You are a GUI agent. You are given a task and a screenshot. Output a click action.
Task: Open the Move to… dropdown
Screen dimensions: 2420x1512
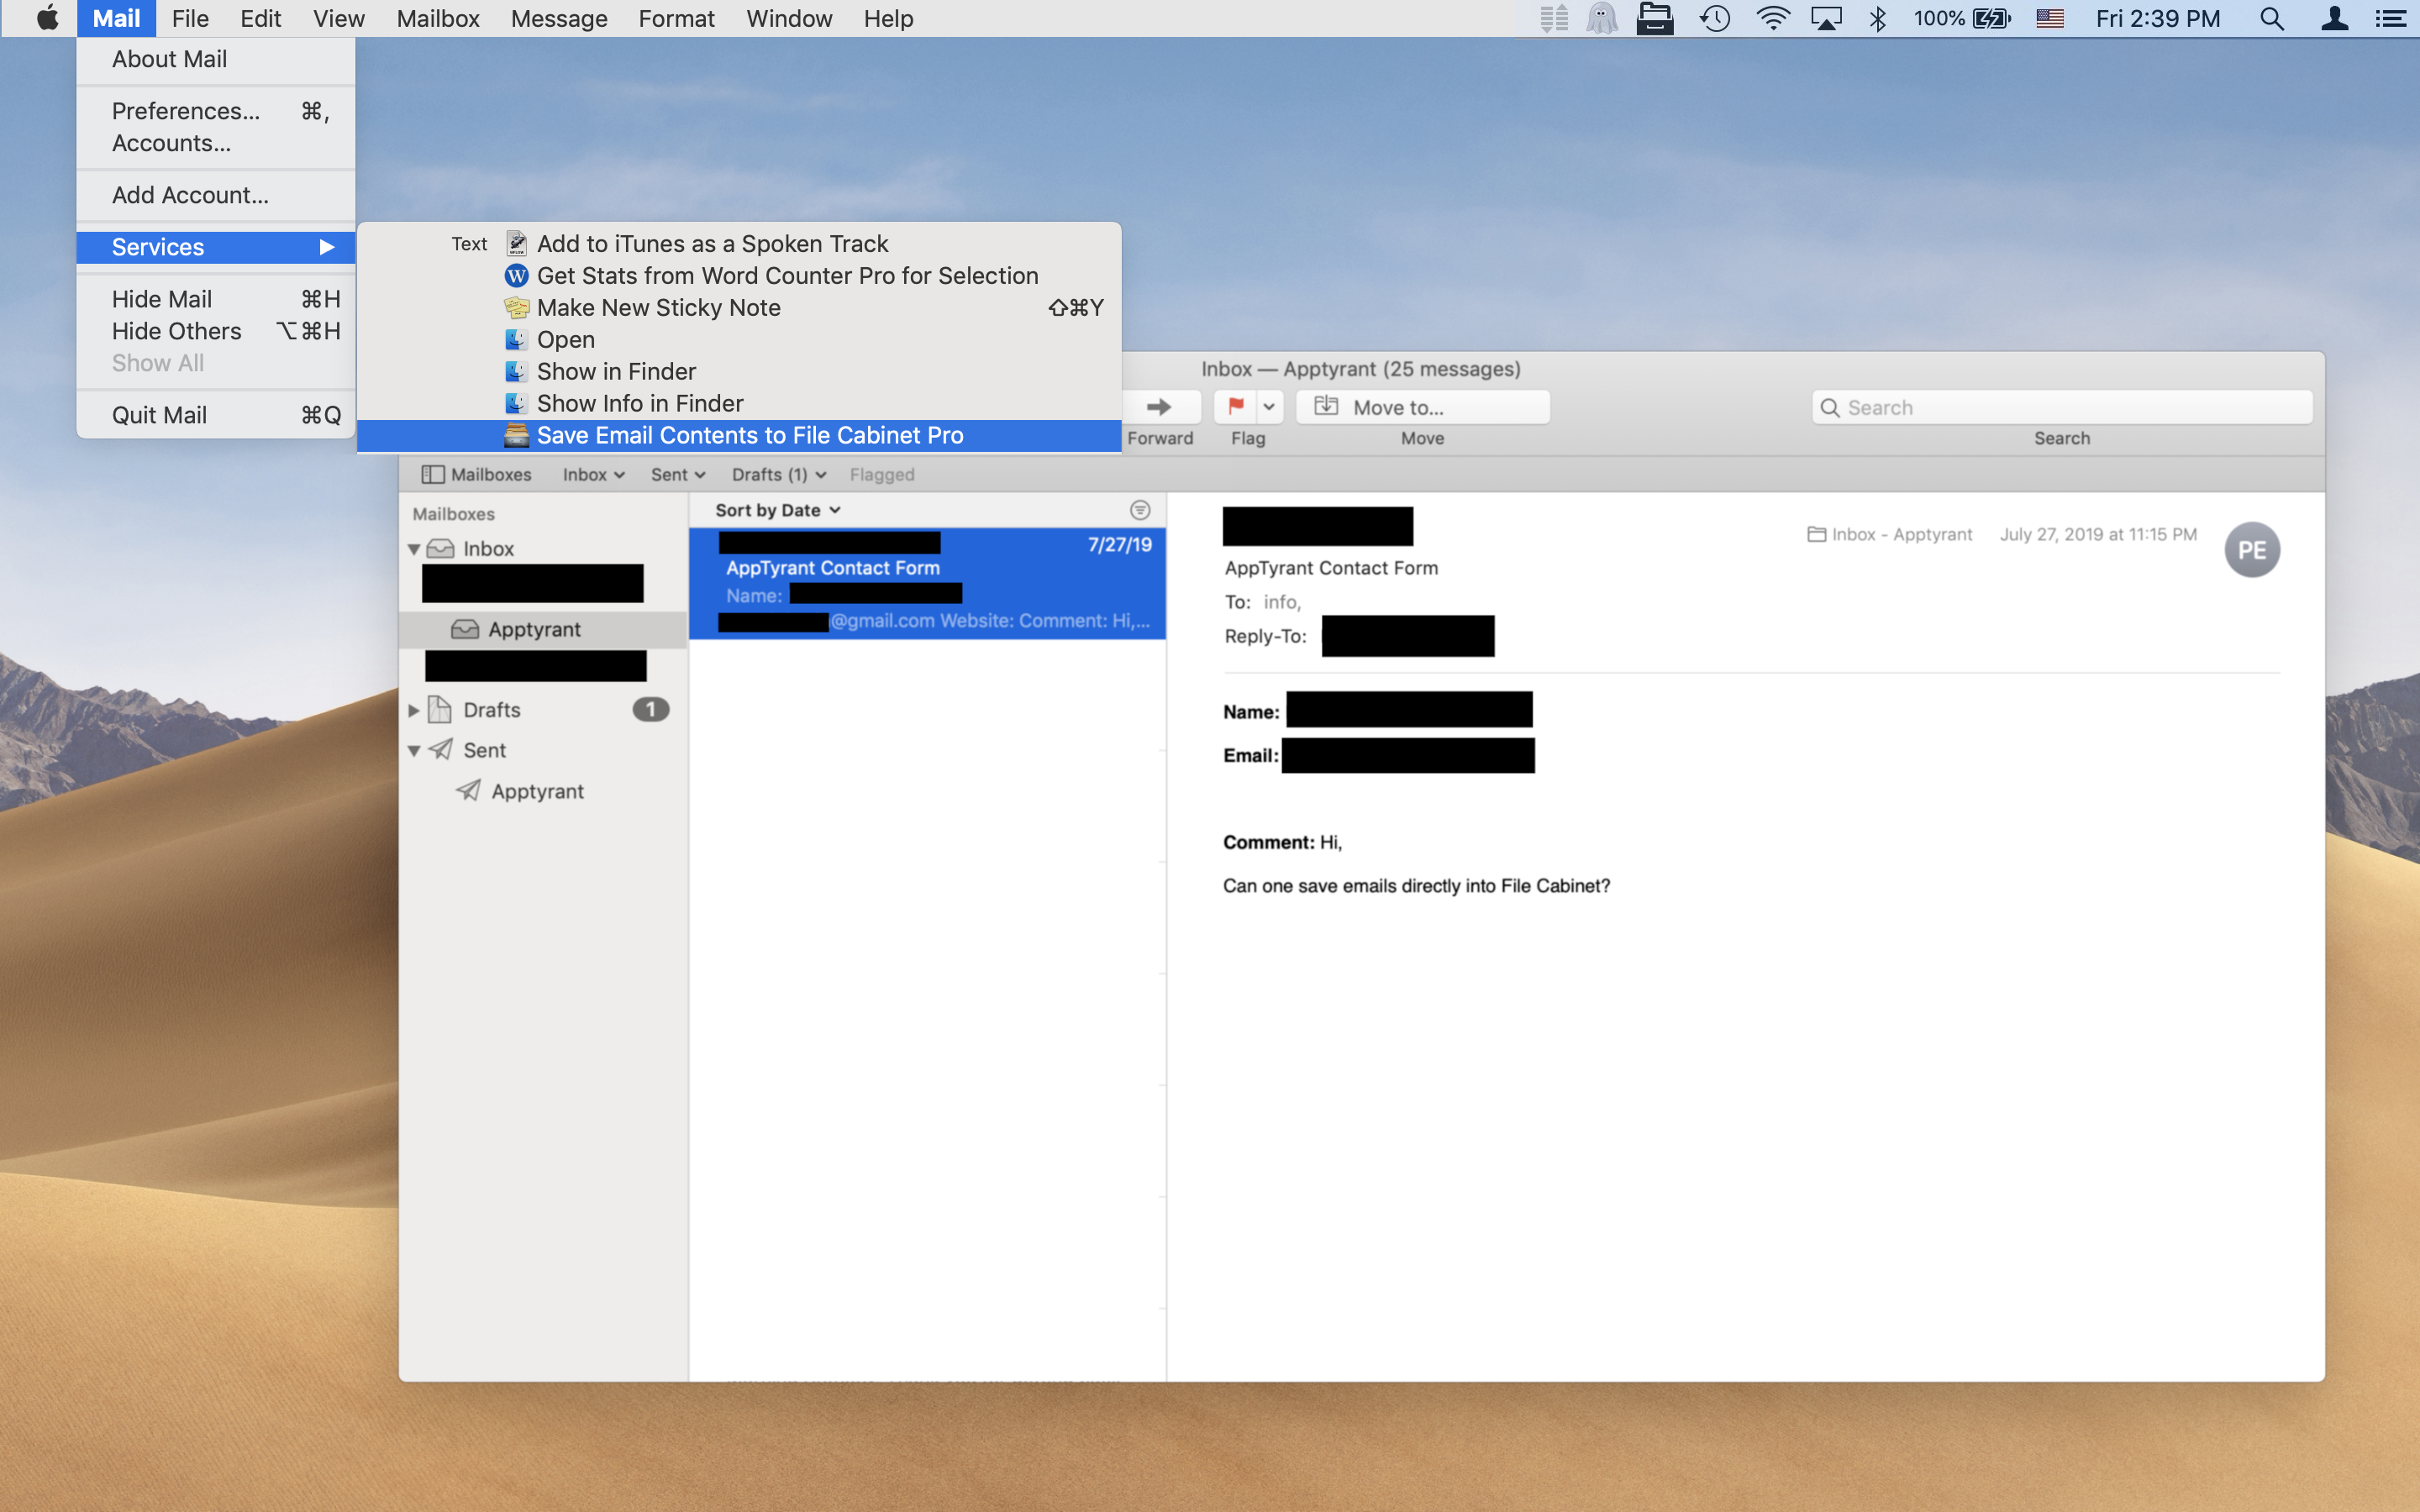1423,407
